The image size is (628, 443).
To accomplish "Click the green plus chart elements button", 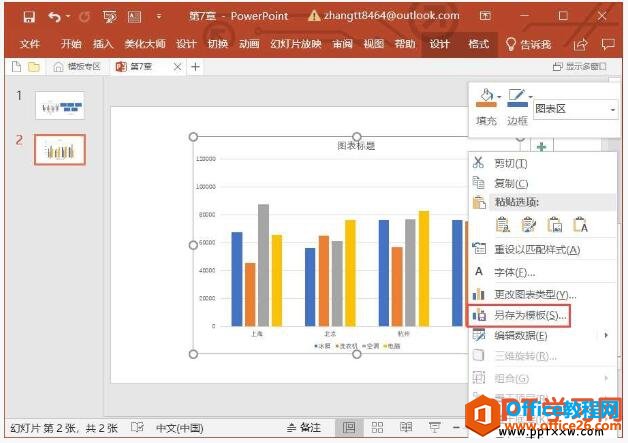I will pos(541,147).
